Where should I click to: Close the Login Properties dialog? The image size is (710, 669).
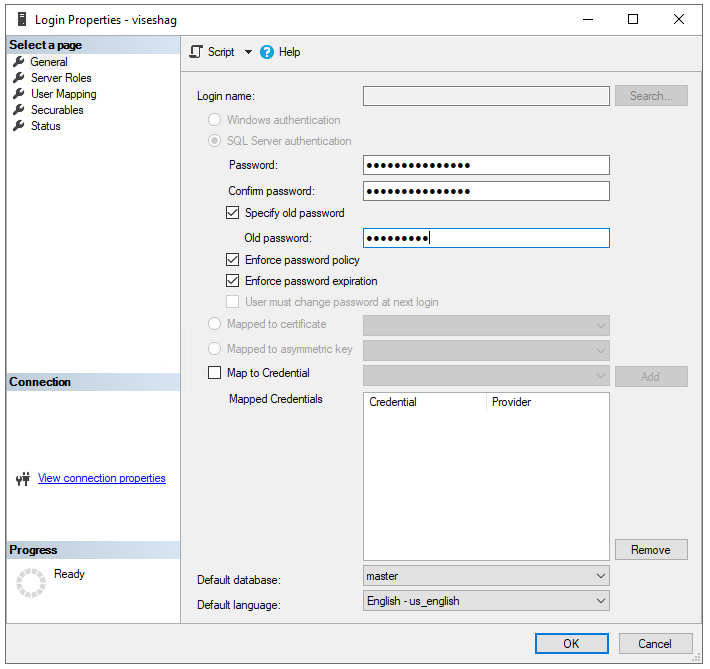[678, 19]
